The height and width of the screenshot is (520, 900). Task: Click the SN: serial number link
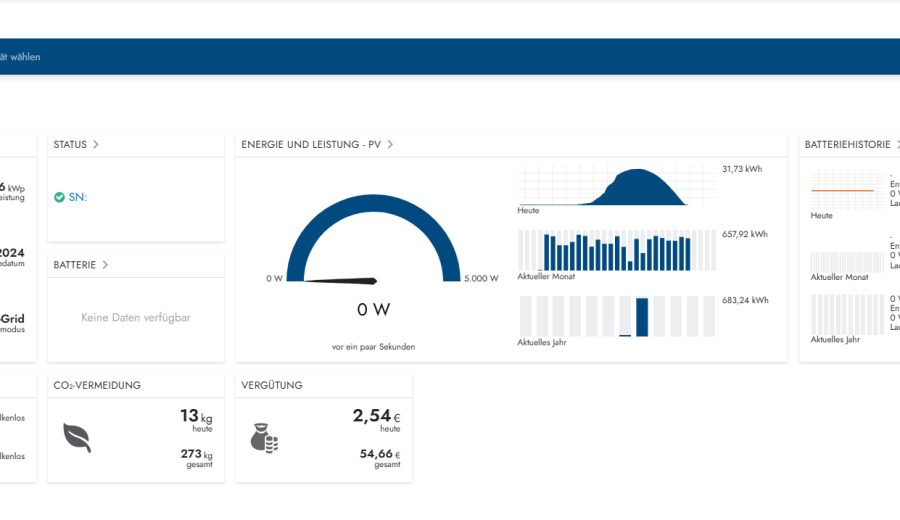pos(77,197)
